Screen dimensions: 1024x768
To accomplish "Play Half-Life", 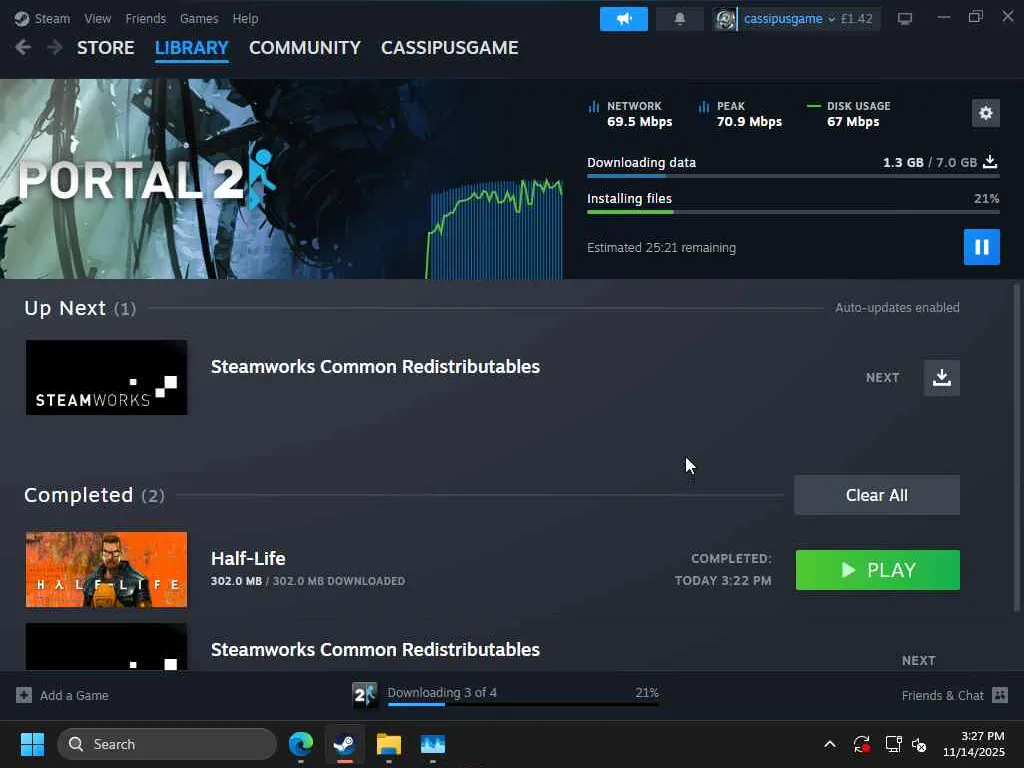I will [x=877, y=570].
